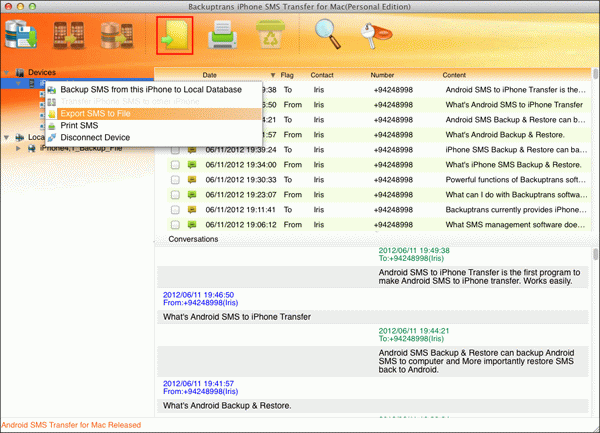
Task: Click the recycle bin delete toolbar icon
Action: pos(270,34)
